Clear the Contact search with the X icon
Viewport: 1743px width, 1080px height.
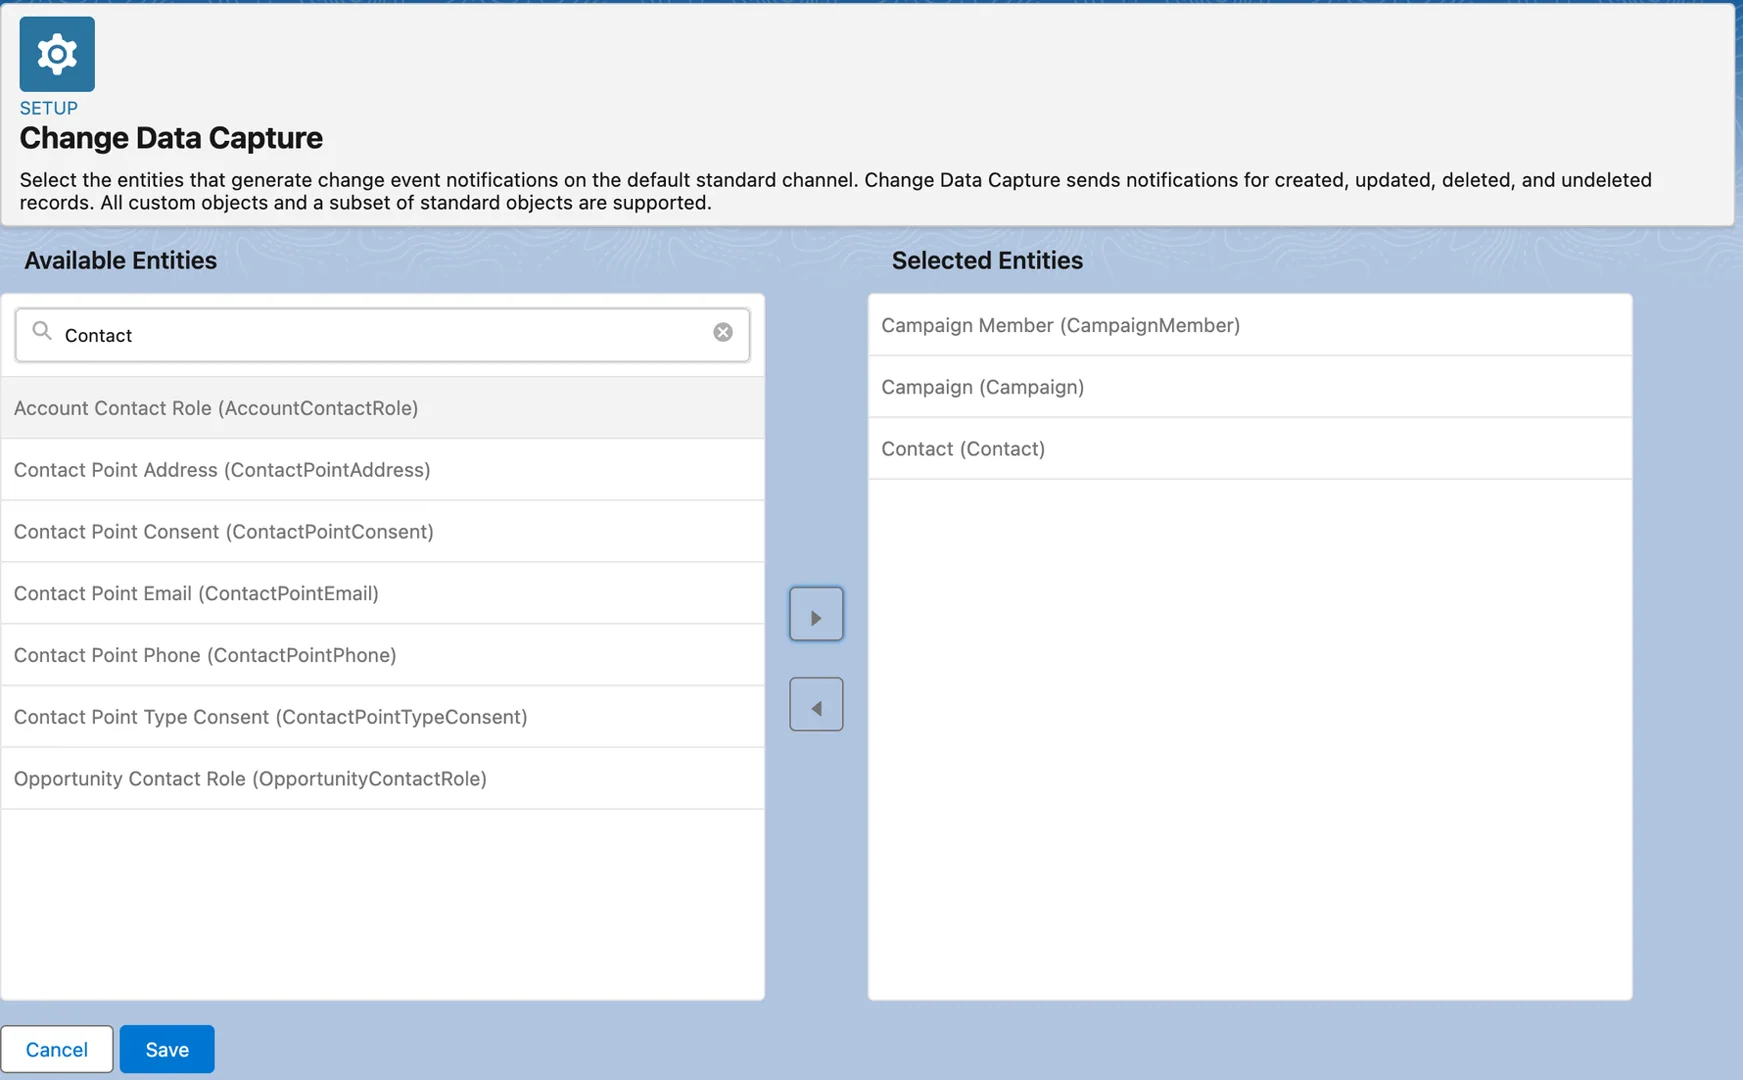tap(722, 331)
